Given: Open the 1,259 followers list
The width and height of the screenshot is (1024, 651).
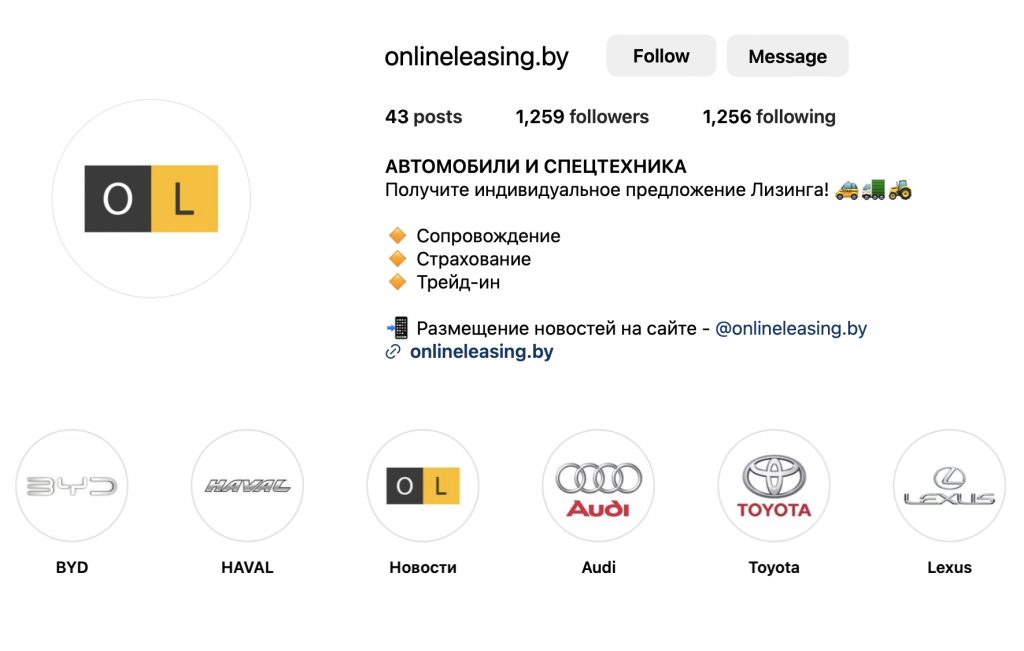Looking at the screenshot, I should point(581,117).
